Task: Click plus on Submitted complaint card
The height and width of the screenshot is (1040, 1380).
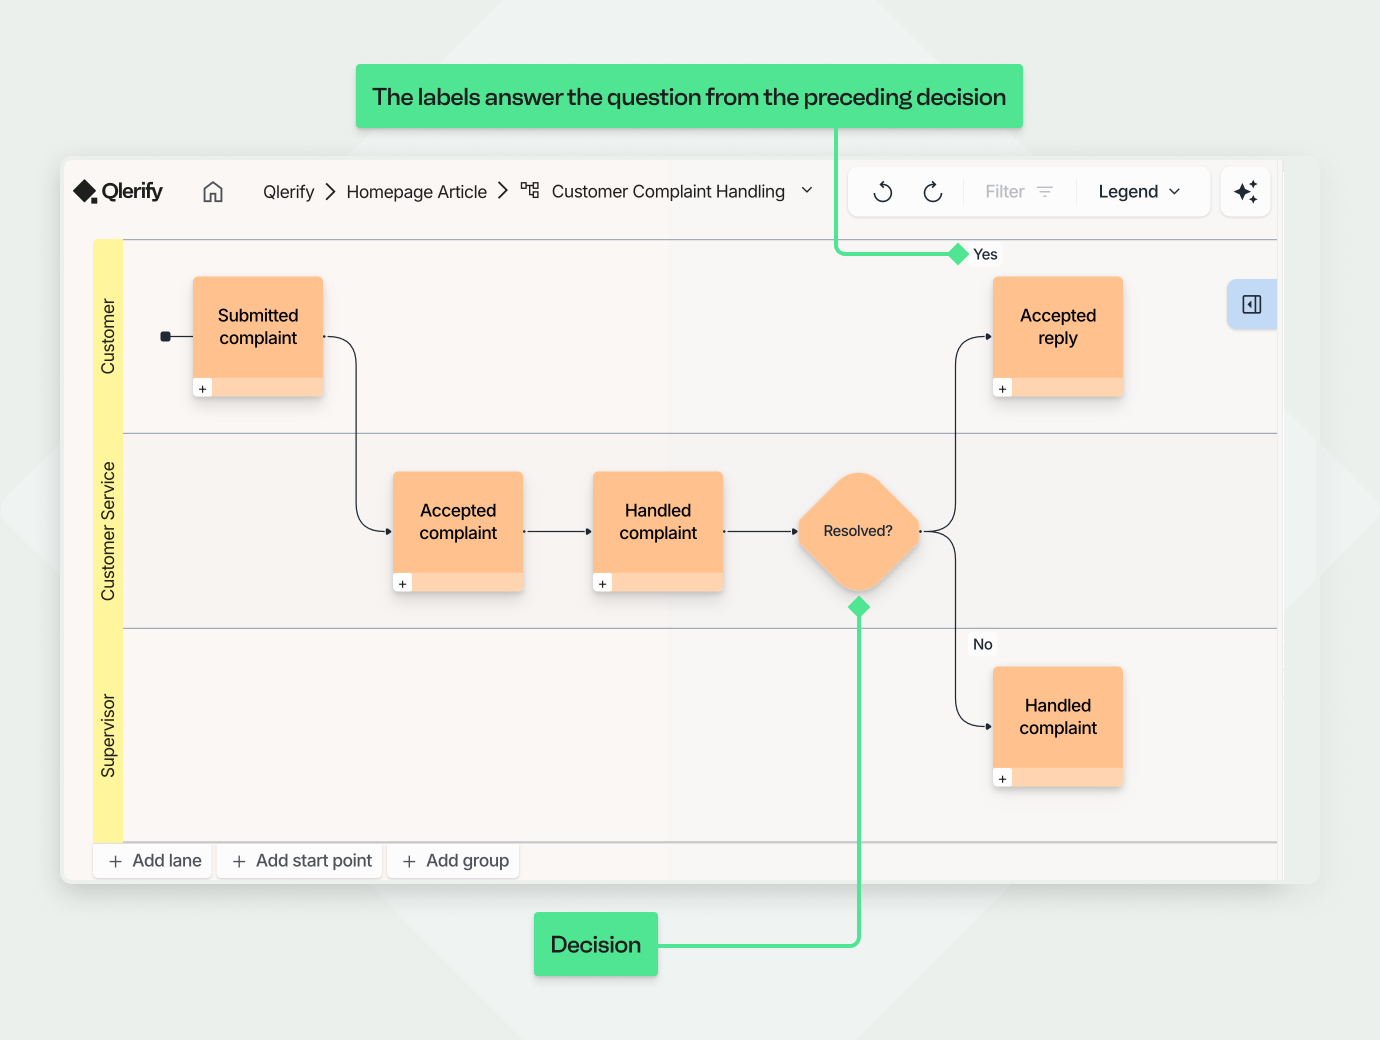Action: [203, 388]
